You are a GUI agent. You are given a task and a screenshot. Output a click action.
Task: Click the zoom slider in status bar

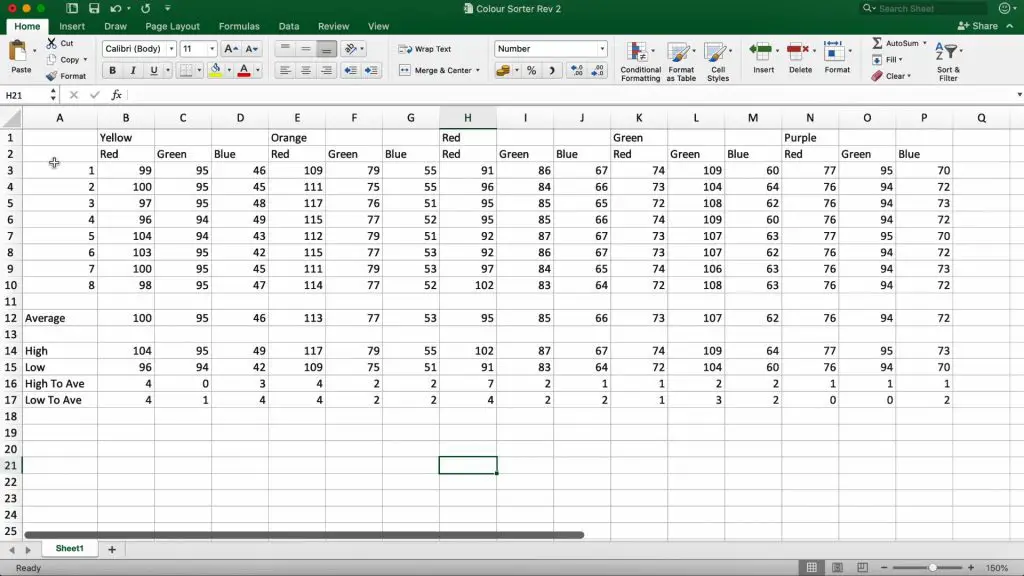click(x=932, y=568)
